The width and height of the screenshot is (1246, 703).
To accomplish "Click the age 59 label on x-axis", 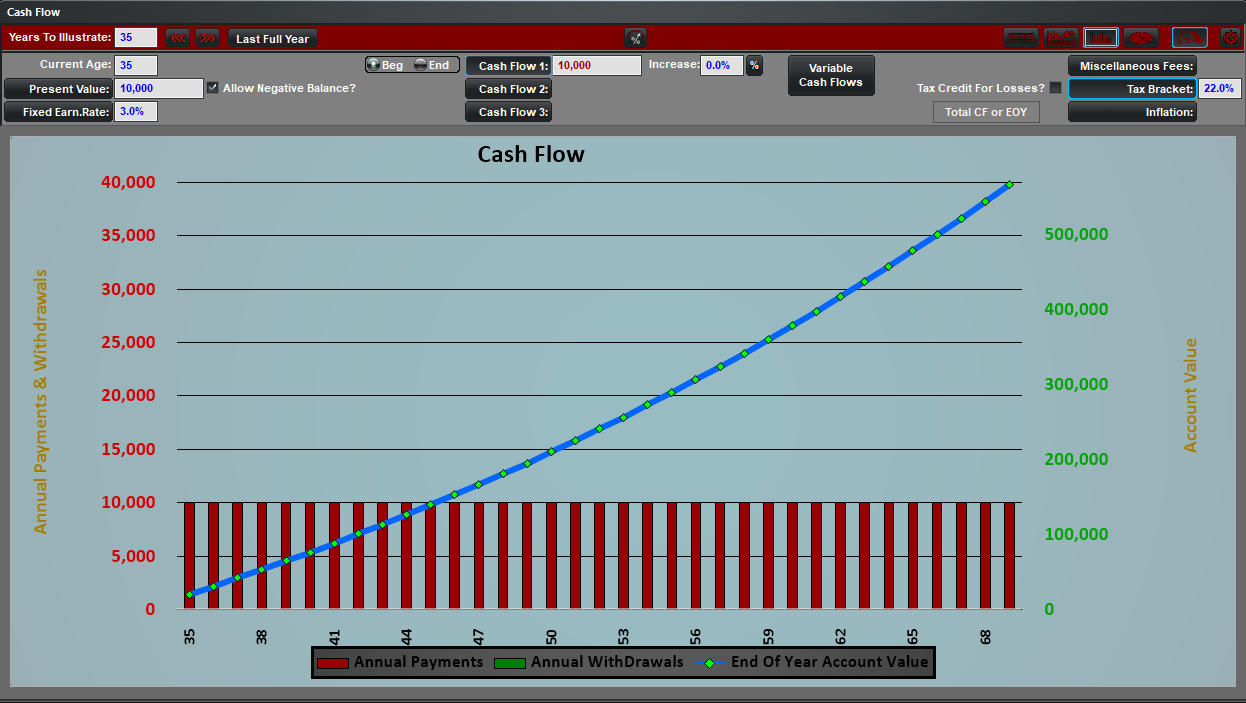I will (x=768, y=636).
